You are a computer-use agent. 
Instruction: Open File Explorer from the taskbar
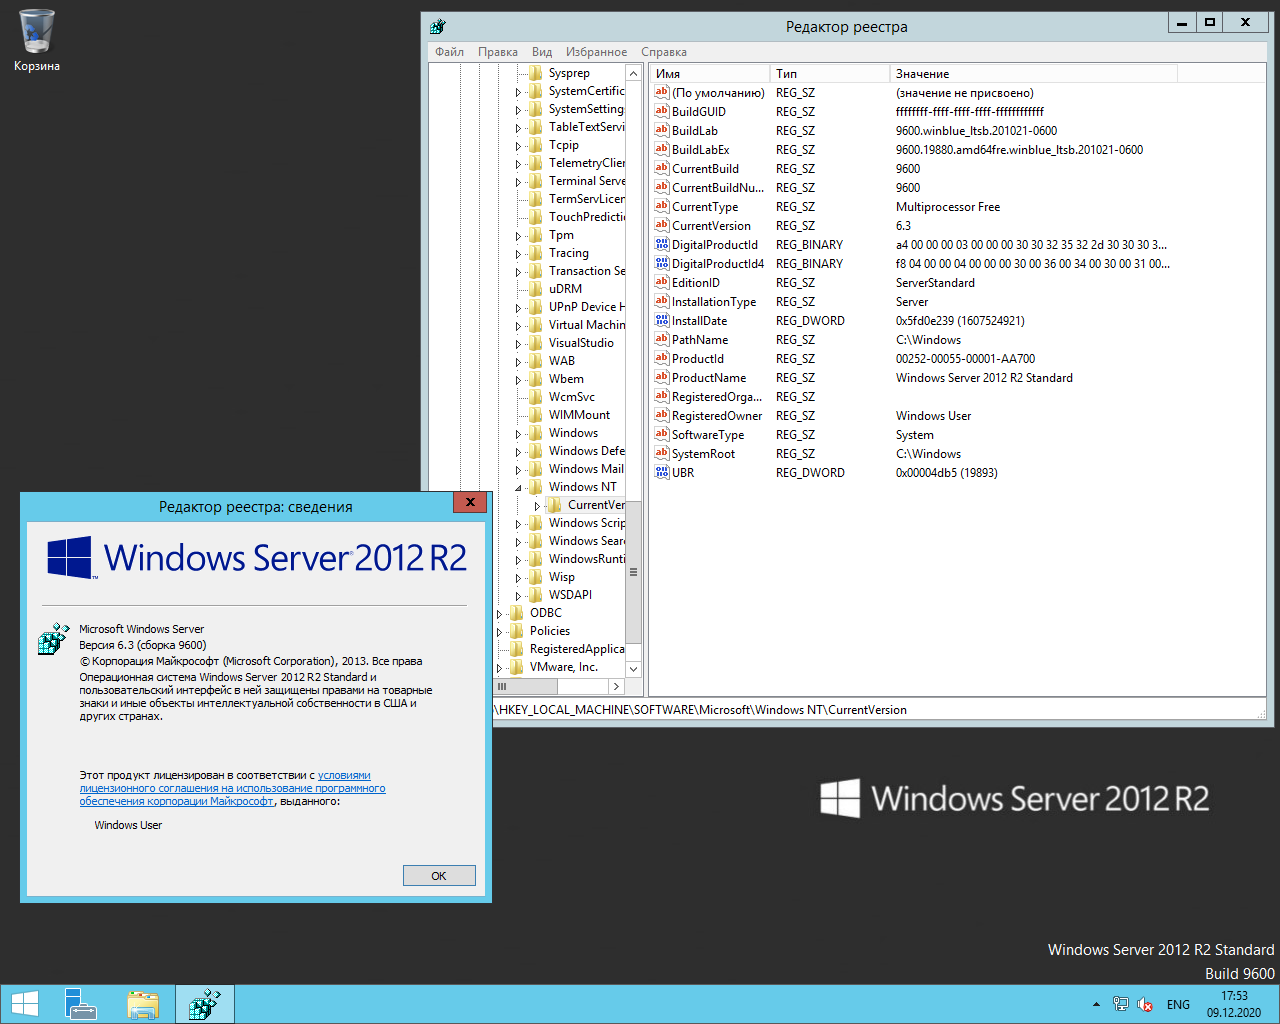tap(143, 1004)
